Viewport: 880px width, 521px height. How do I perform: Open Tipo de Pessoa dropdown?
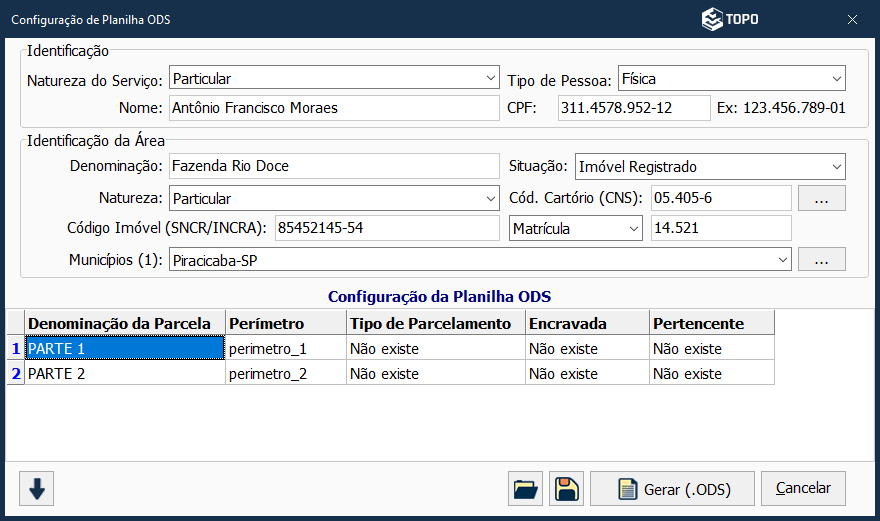(836, 78)
